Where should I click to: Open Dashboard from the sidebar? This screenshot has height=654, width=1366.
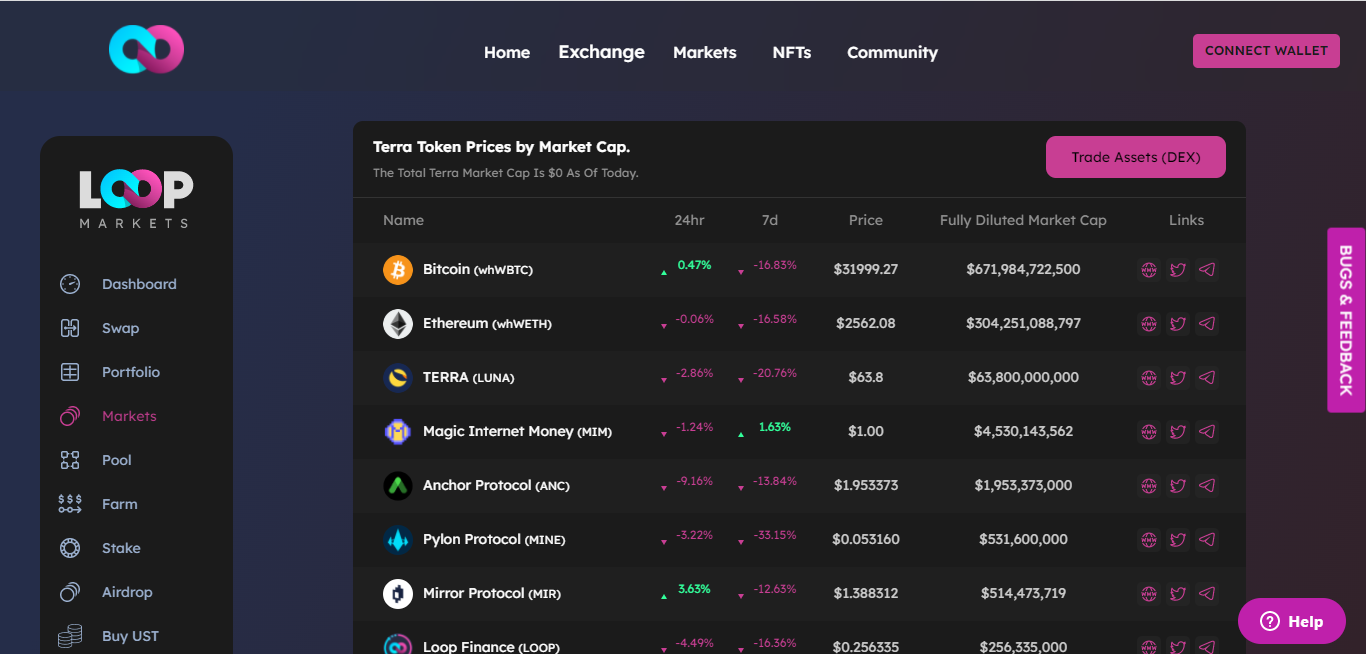(x=138, y=284)
